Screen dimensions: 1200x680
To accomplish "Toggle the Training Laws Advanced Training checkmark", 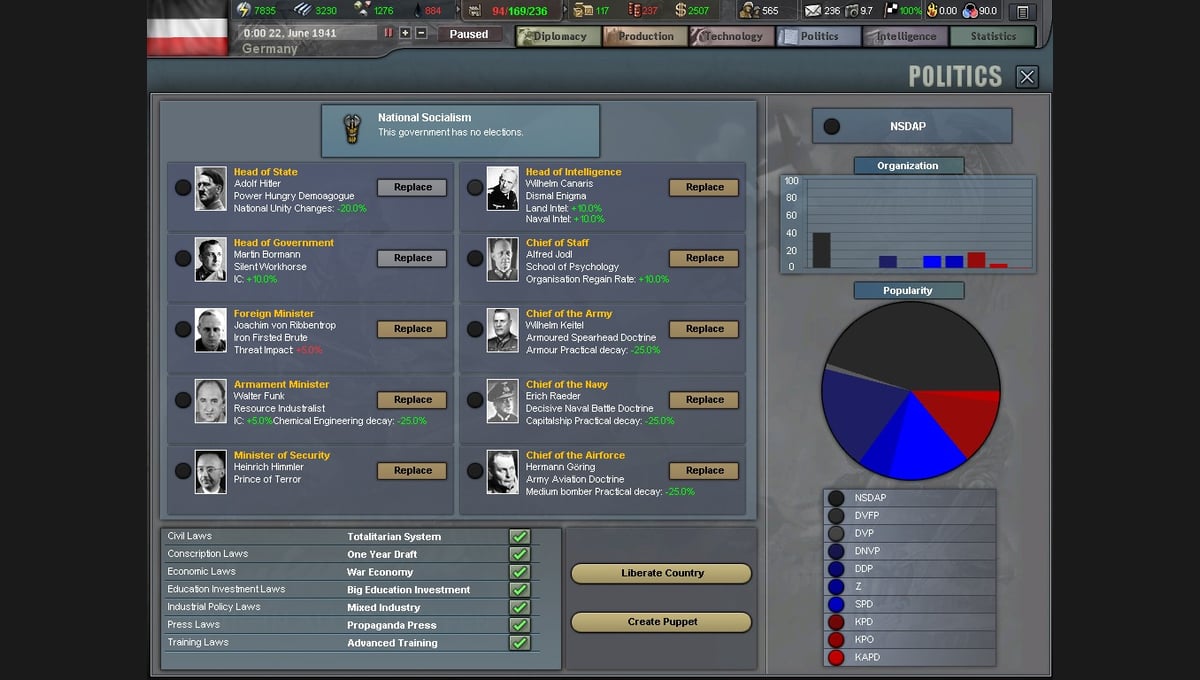I will pos(519,643).
